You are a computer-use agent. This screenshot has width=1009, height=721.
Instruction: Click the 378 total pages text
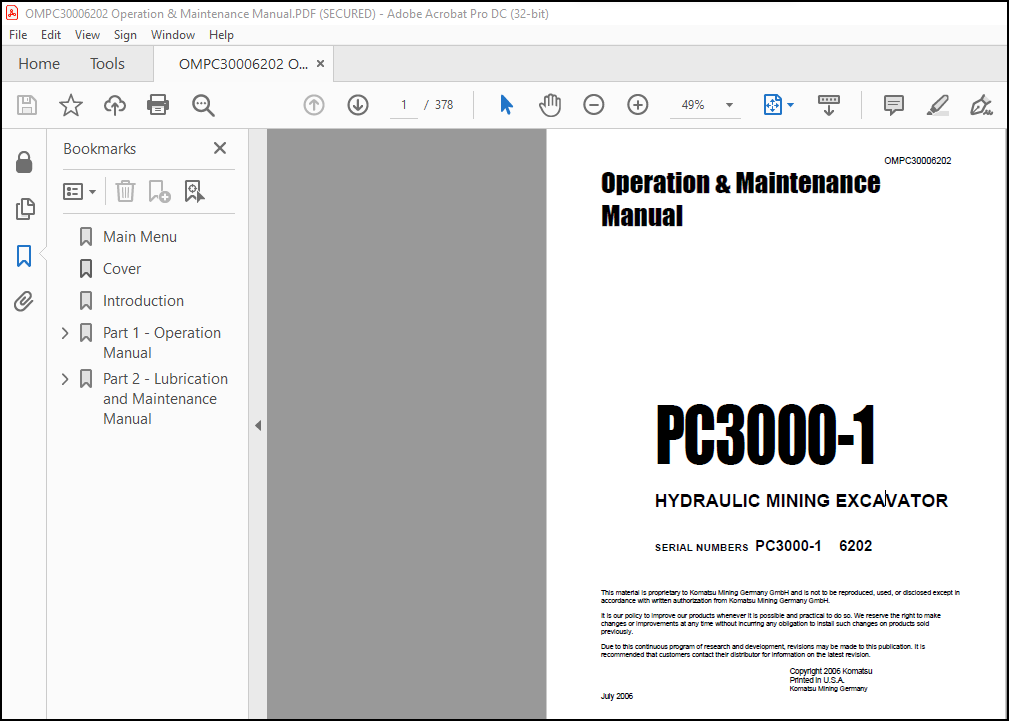444,105
